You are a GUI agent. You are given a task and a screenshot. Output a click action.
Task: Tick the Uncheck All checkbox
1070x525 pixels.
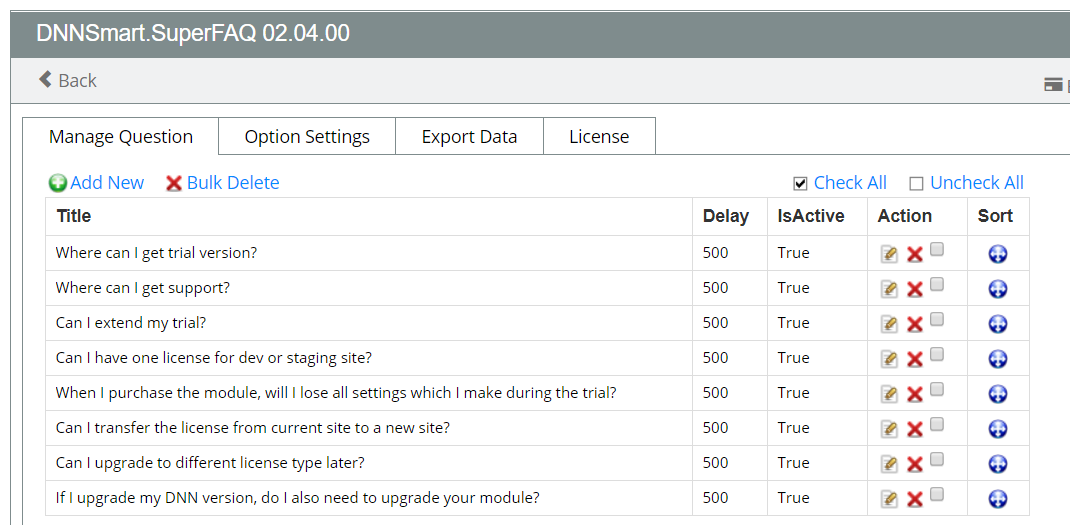point(916,184)
